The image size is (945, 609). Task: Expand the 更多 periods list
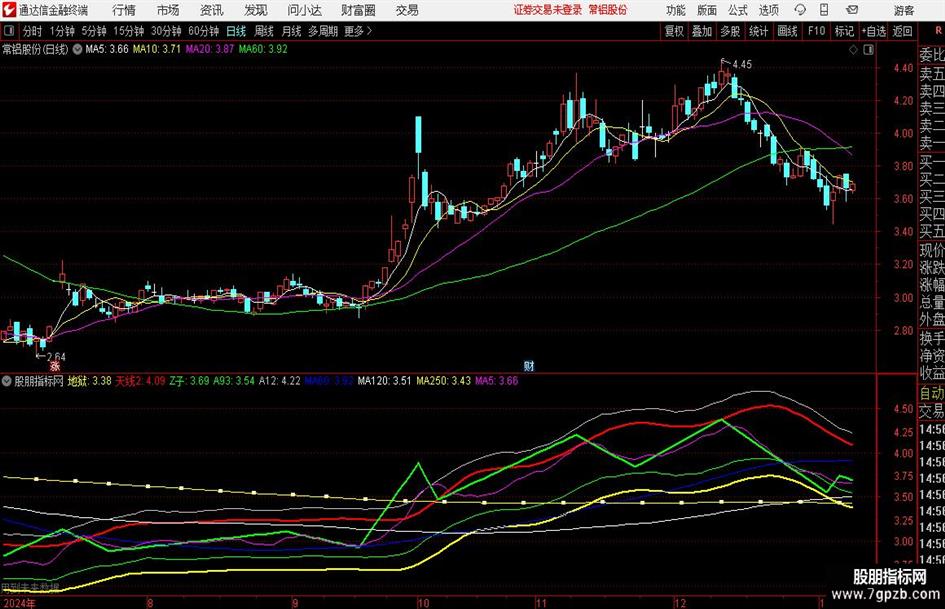pyautogui.click(x=358, y=31)
